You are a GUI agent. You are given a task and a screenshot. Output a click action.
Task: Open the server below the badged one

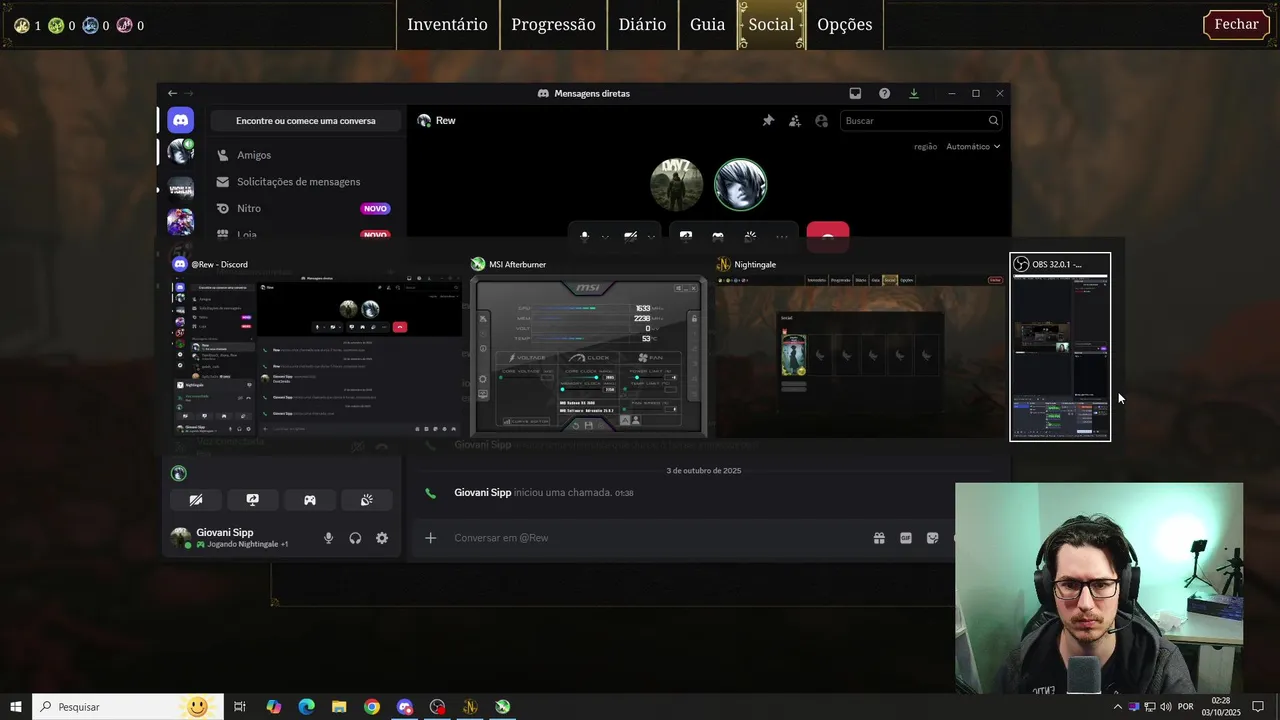tap(181, 188)
